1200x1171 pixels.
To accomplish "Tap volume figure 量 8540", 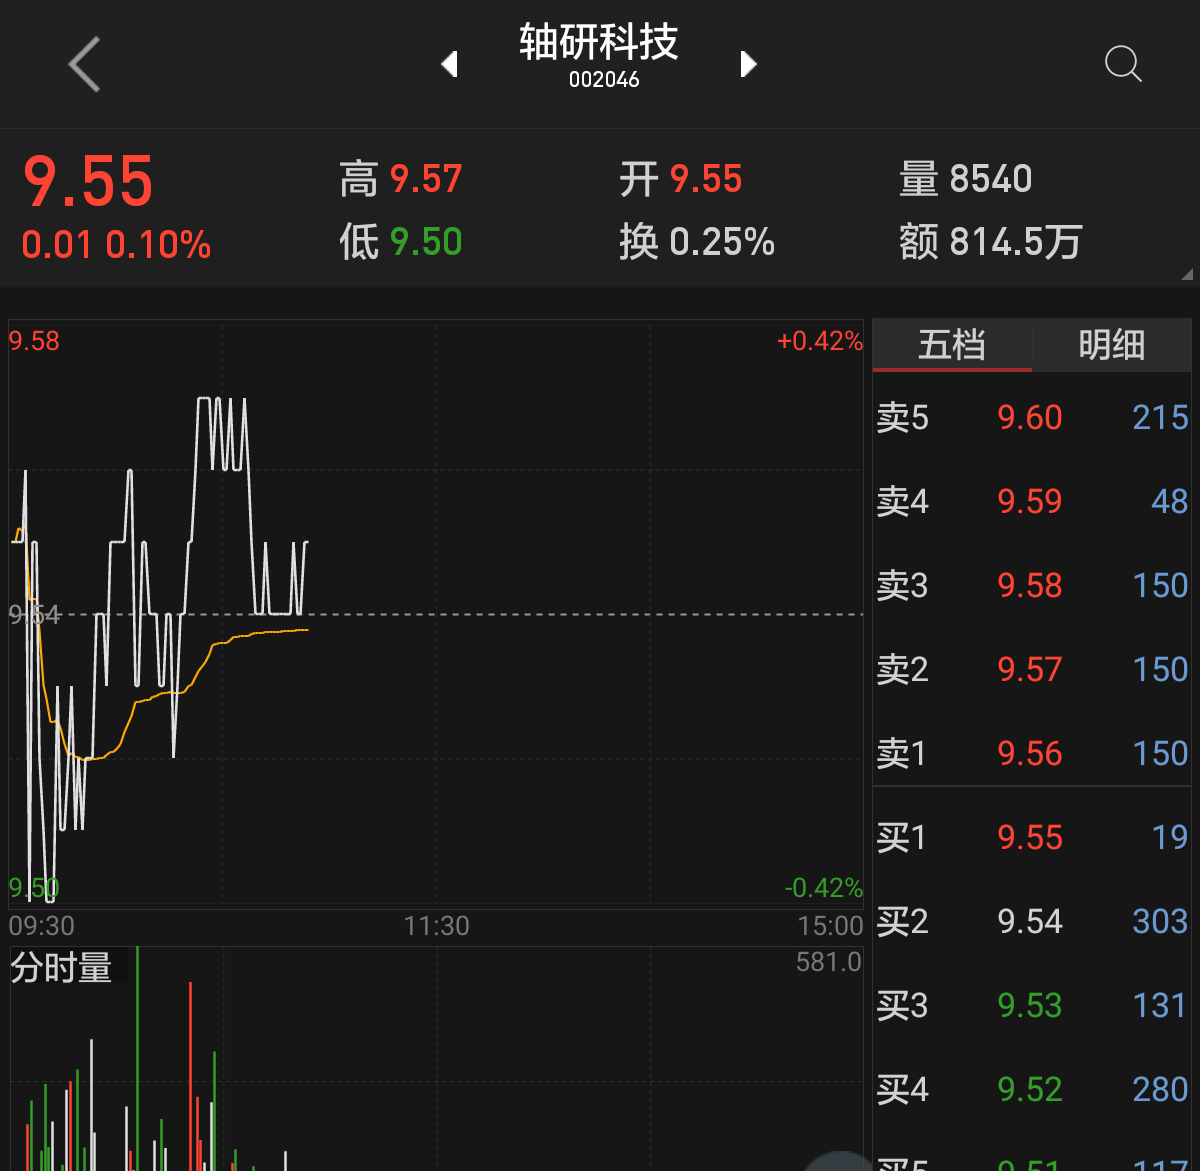I will point(966,180).
